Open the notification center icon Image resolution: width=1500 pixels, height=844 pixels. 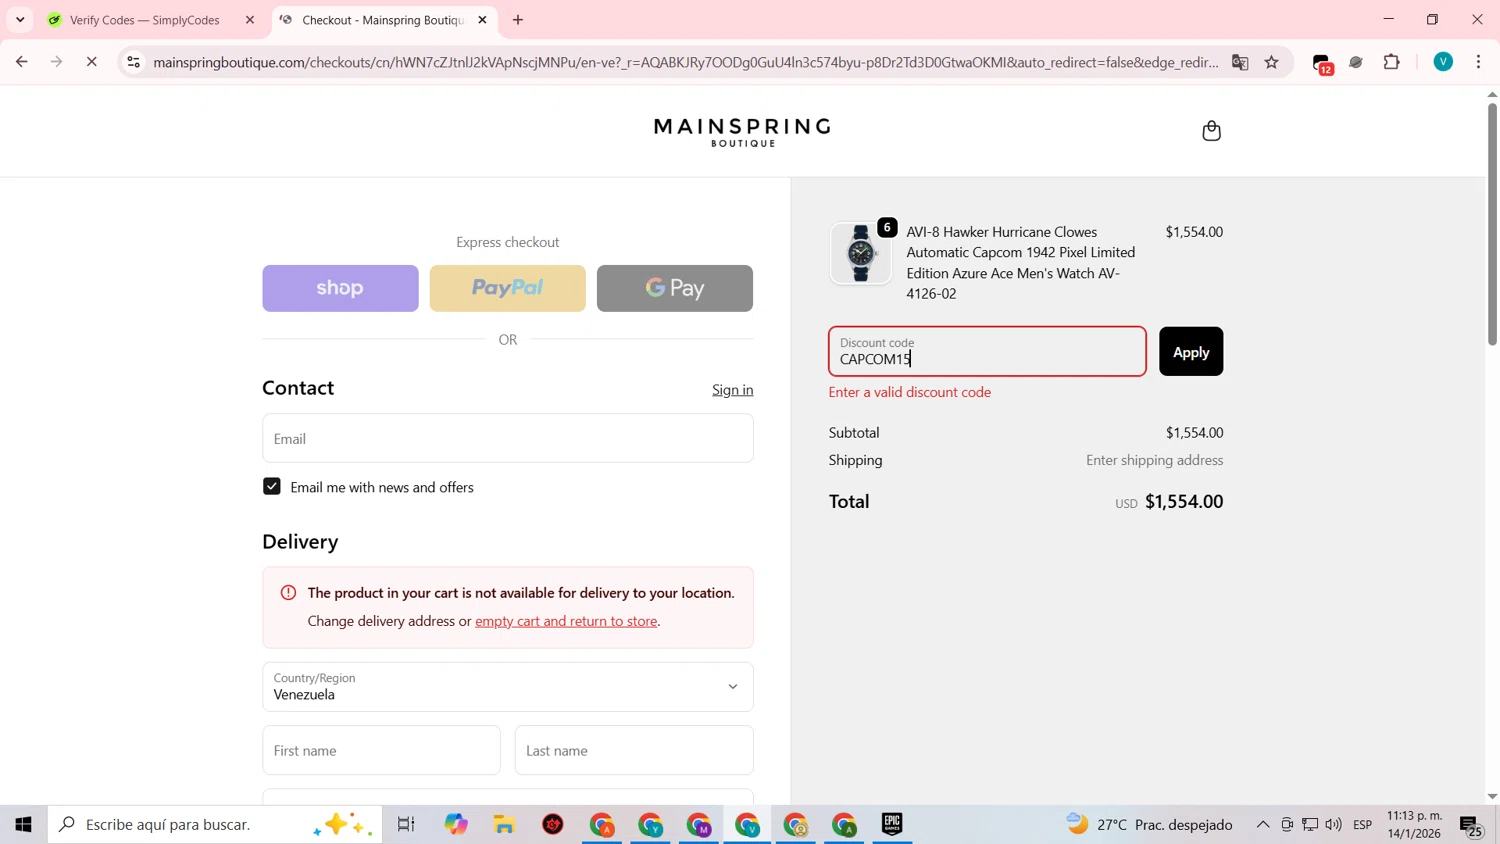(x=1471, y=826)
